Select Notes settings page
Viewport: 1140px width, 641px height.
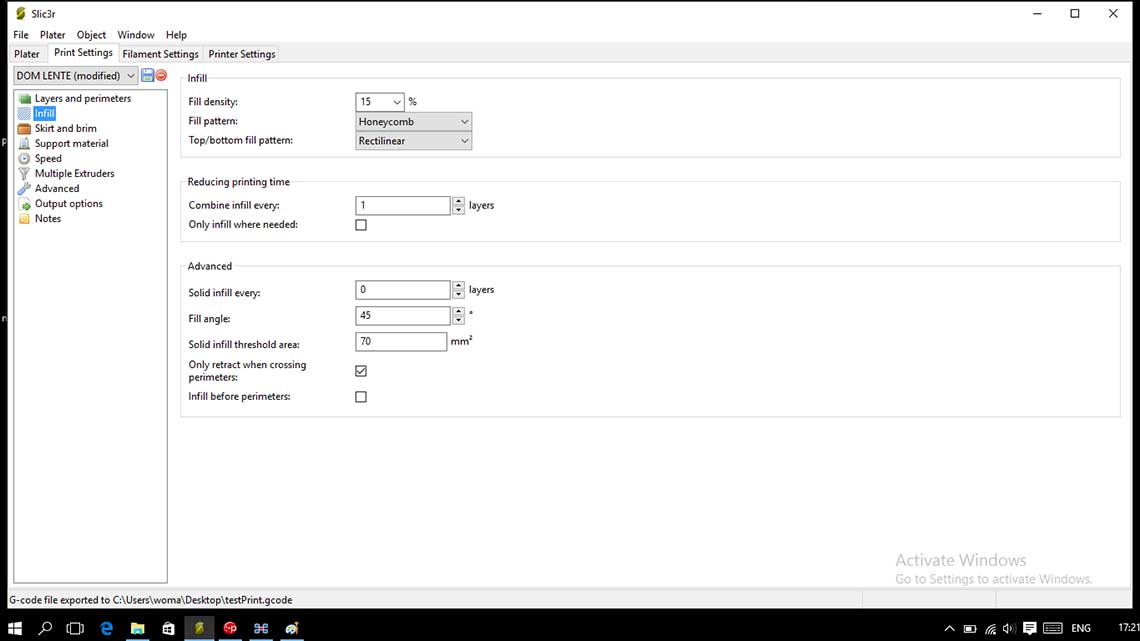[x=47, y=219]
